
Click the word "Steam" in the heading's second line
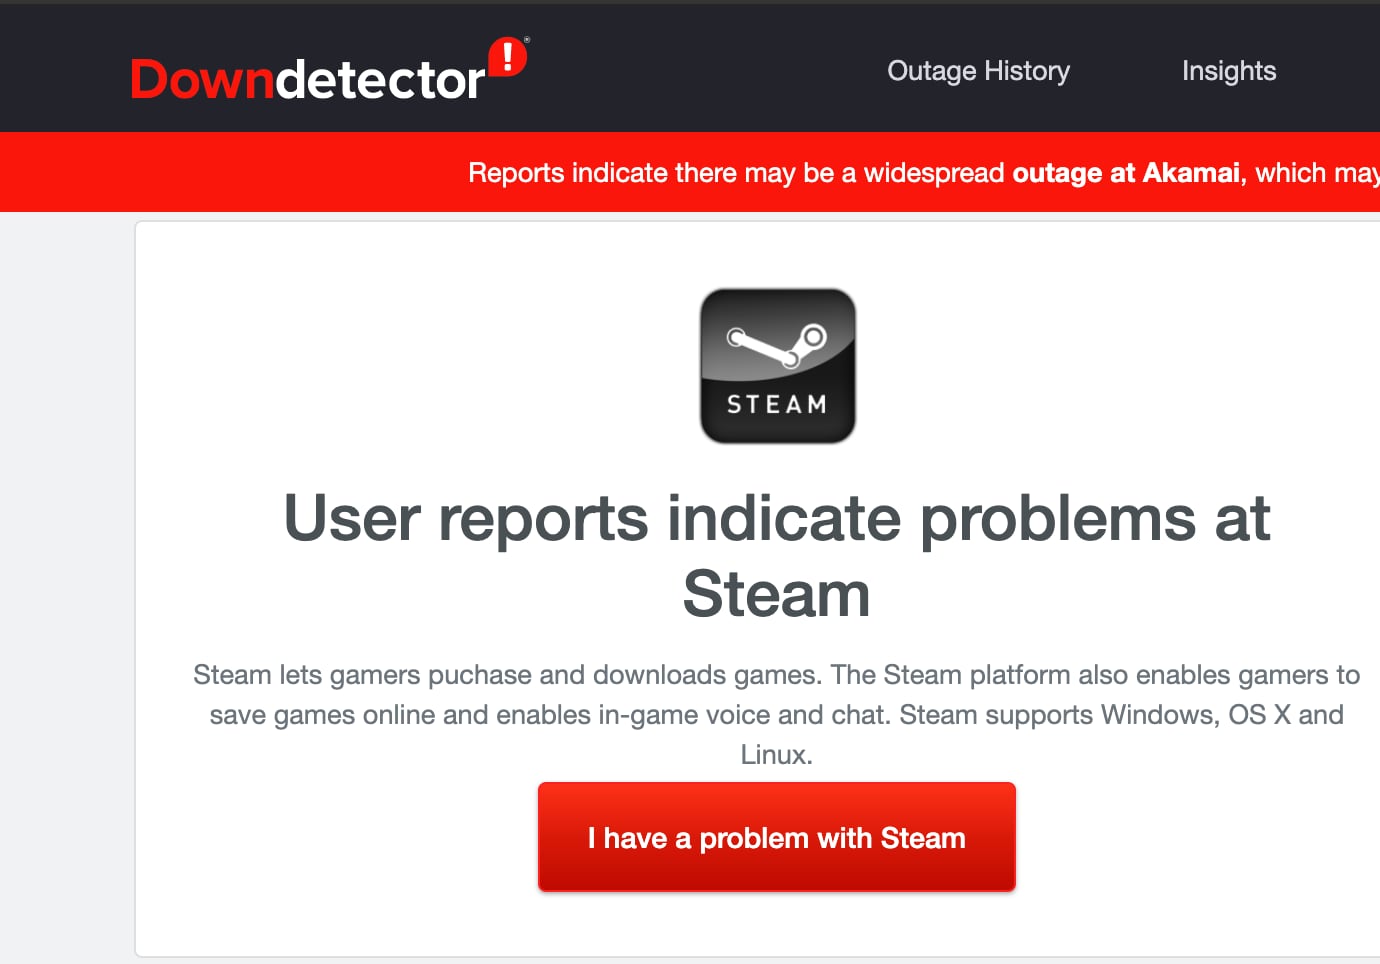[x=776, y=594]
